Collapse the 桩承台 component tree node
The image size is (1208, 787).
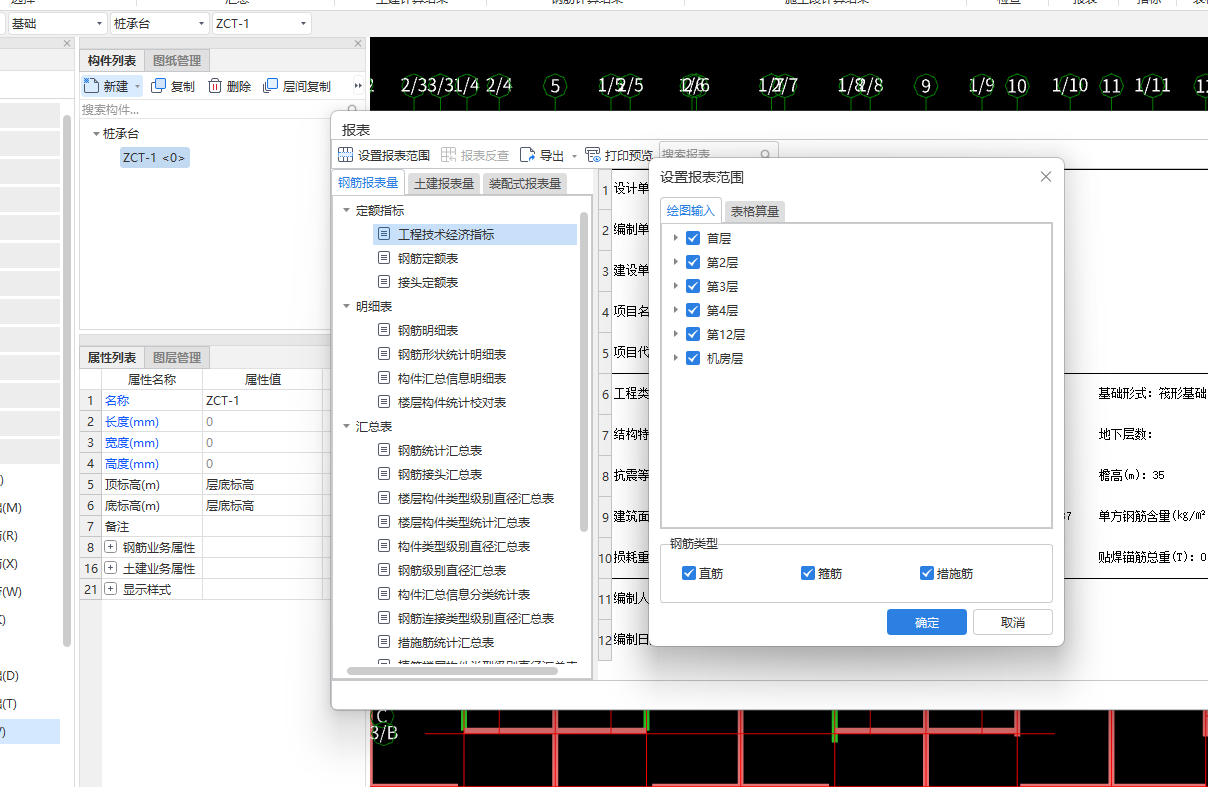point(96,133)
